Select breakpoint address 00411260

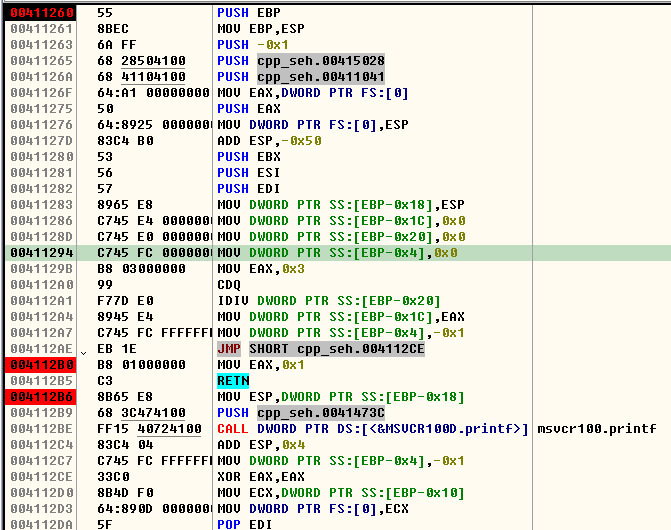(42, 13)
